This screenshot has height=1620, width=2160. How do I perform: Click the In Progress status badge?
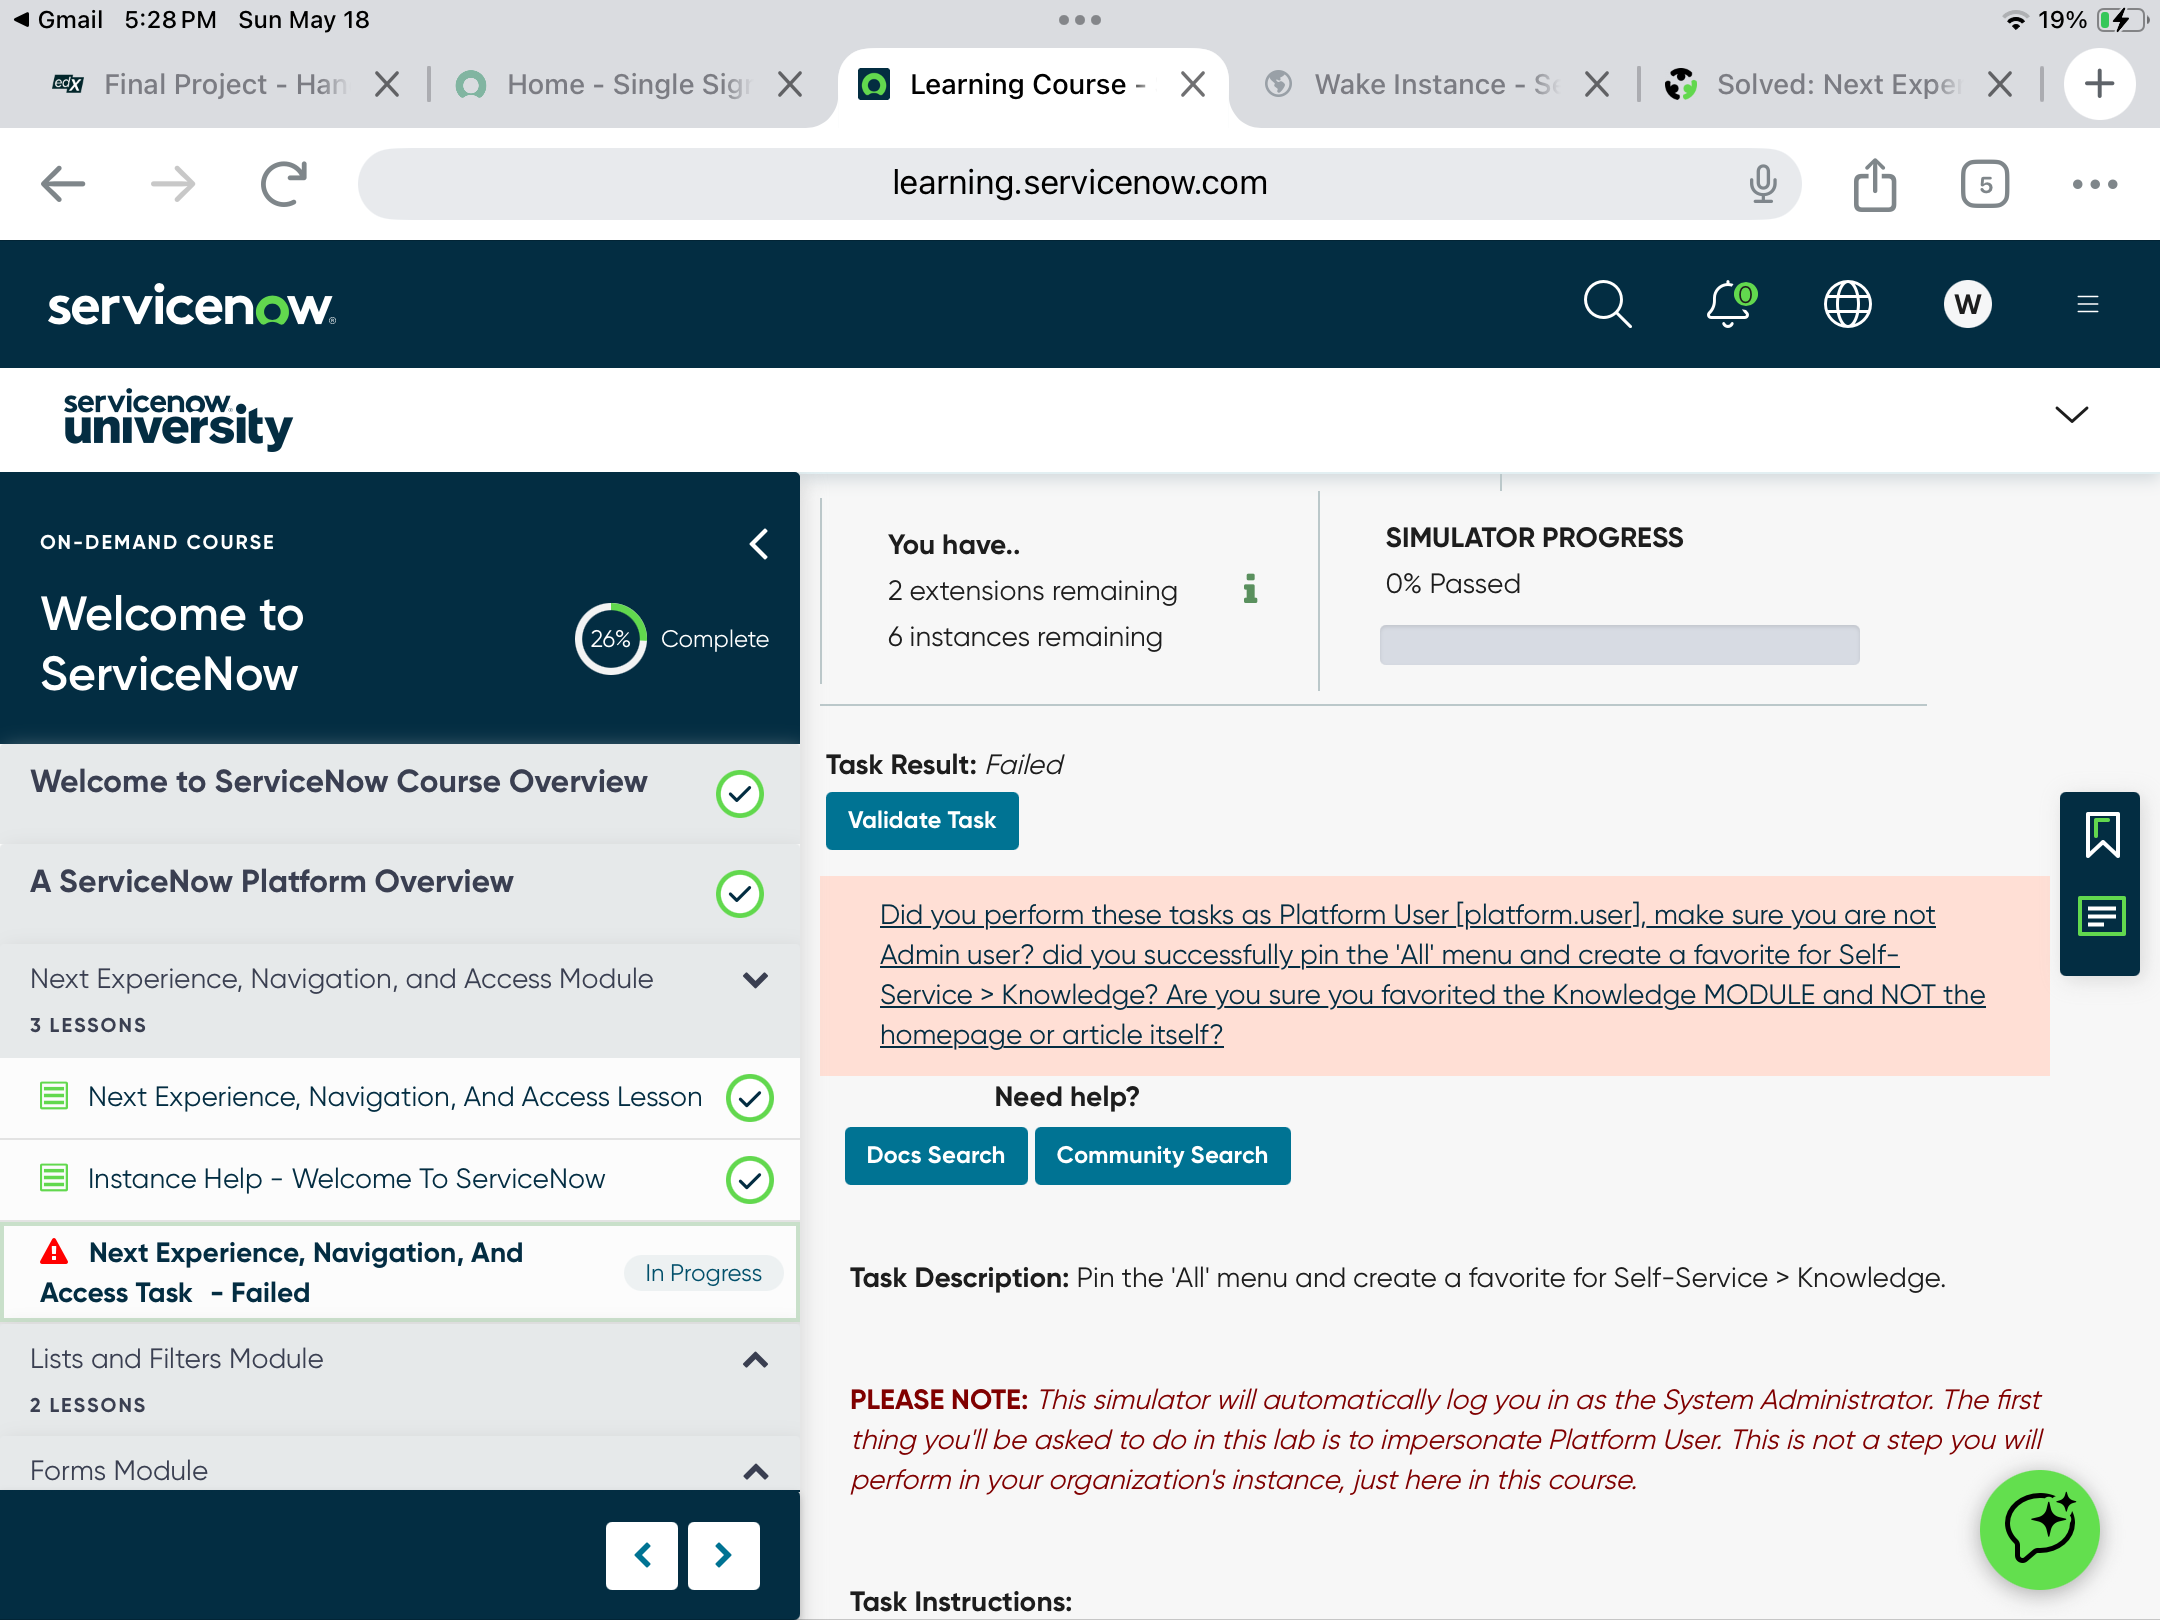tap(703, 1273)
